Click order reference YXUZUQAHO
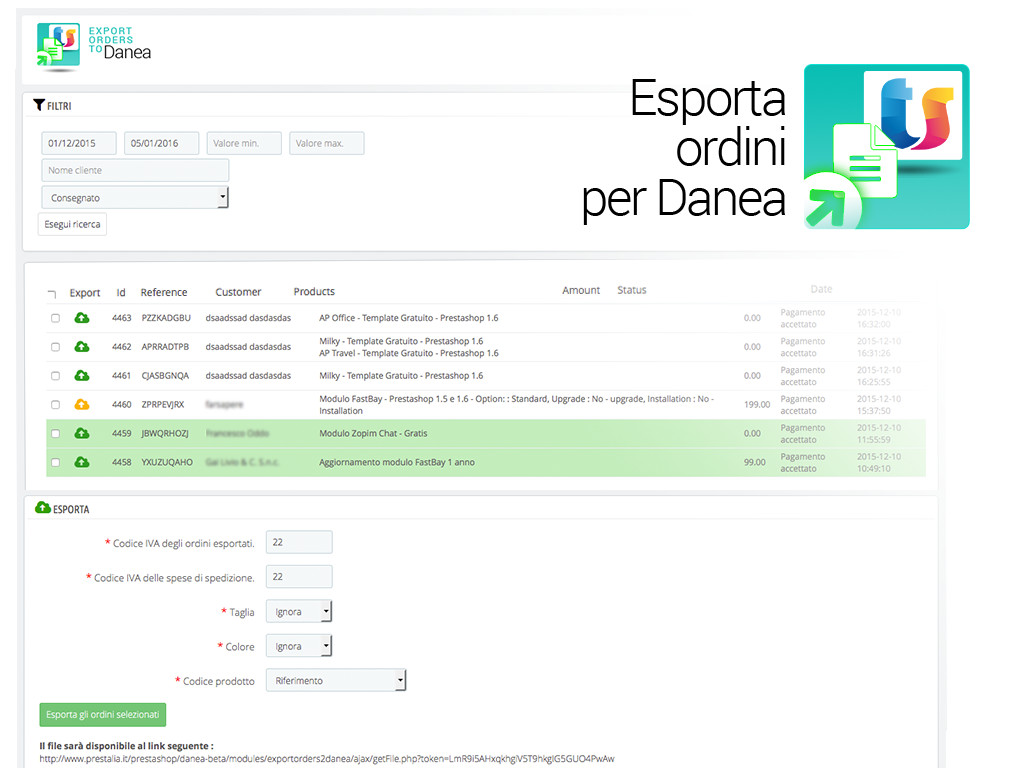This screenshot has width=1024, height=768. (x=167, y=462)
